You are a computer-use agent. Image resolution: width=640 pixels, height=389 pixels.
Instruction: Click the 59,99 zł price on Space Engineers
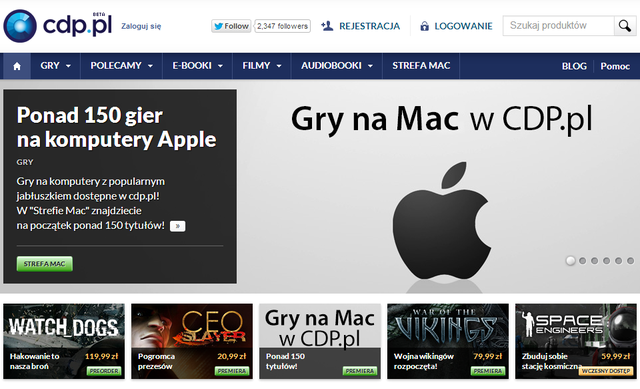616,356
